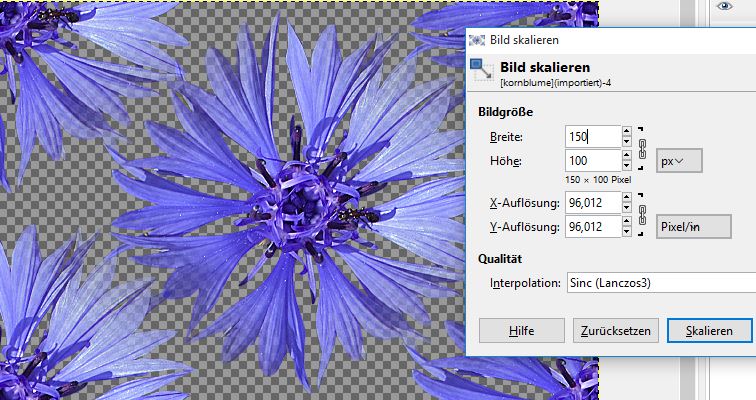Click the Y-Auflösung input field
This screenshot has height=400, width=756.
[593, 227]
